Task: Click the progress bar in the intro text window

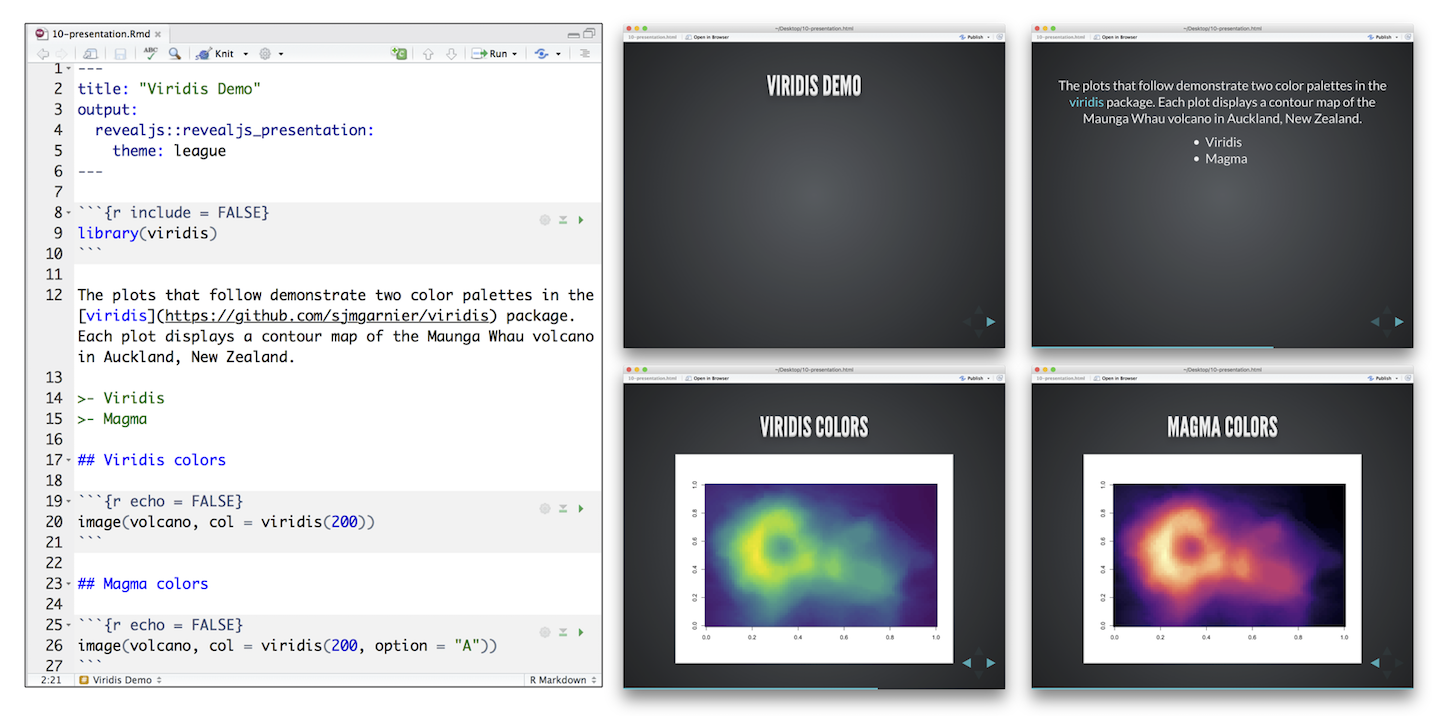Action: tap(1222, 347)
